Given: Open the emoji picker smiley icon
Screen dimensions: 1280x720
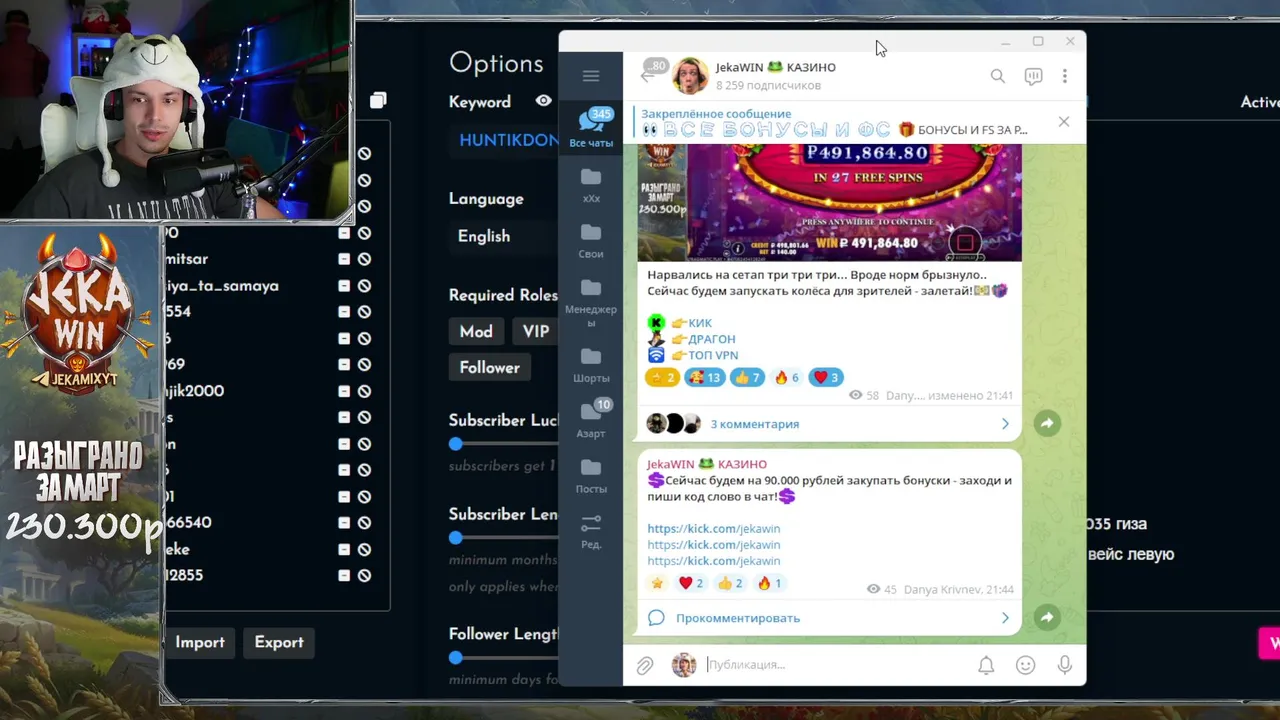Looking at the screenshot, I should pyautogui.click(x=1025, y=665).
